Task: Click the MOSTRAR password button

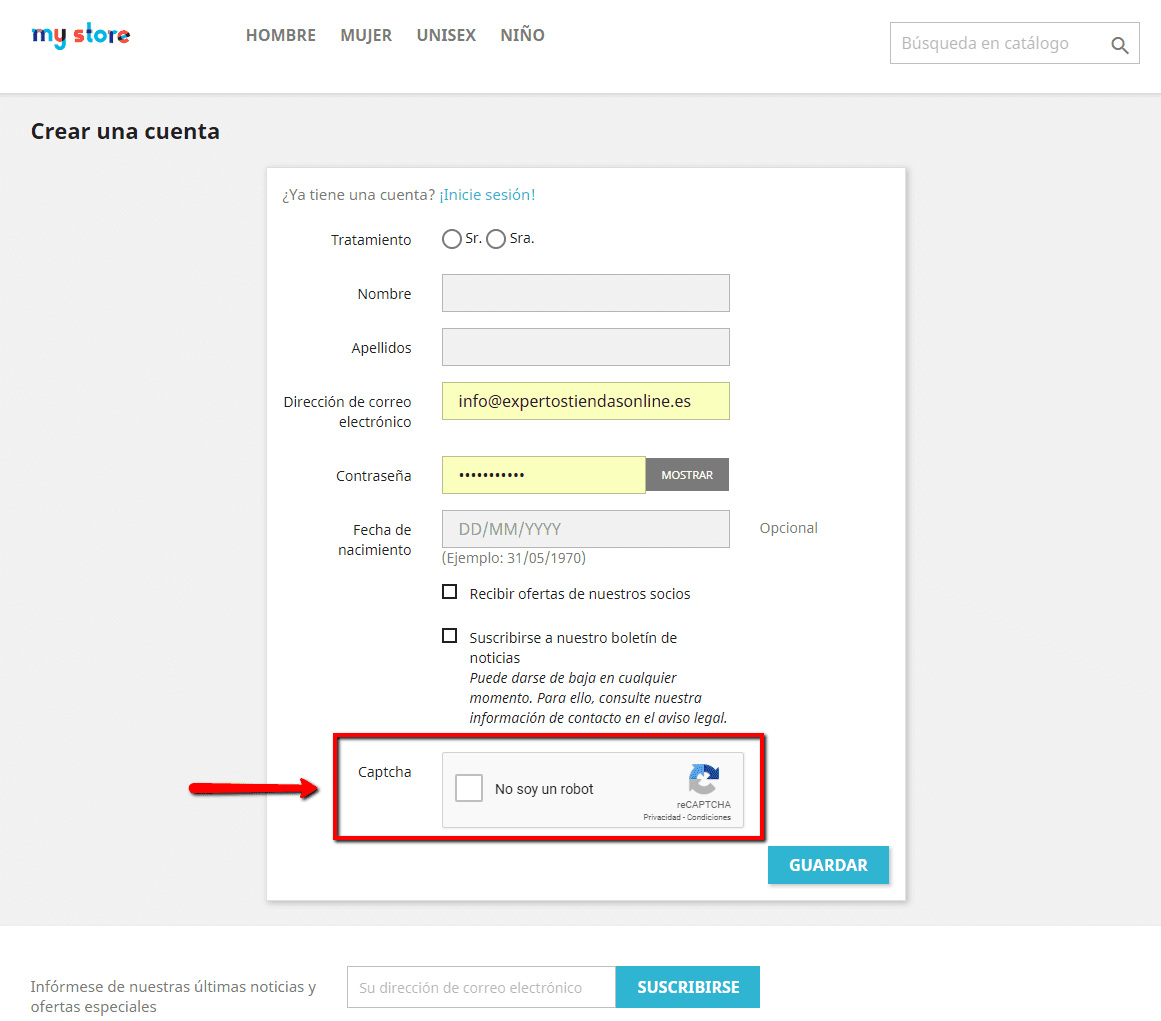Action: pyautogui.click(x=687, y=474)
